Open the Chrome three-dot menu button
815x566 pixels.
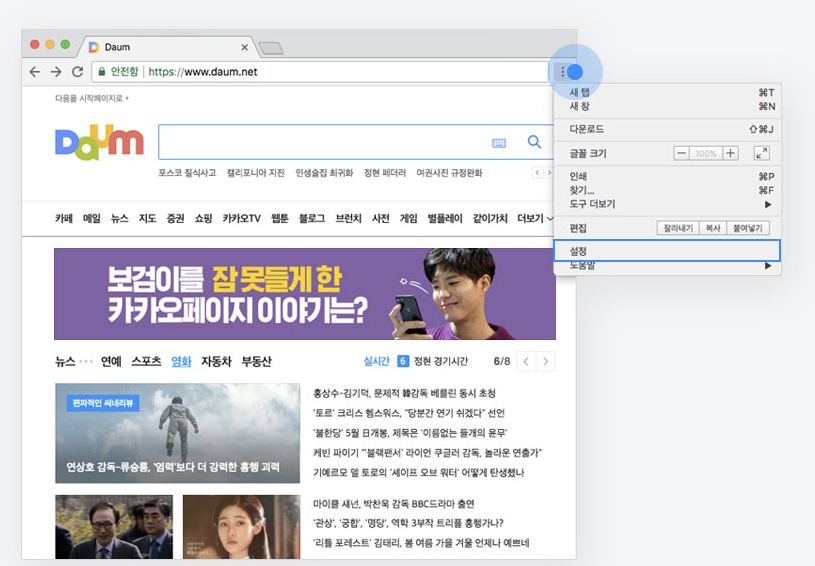coord(562,72)
